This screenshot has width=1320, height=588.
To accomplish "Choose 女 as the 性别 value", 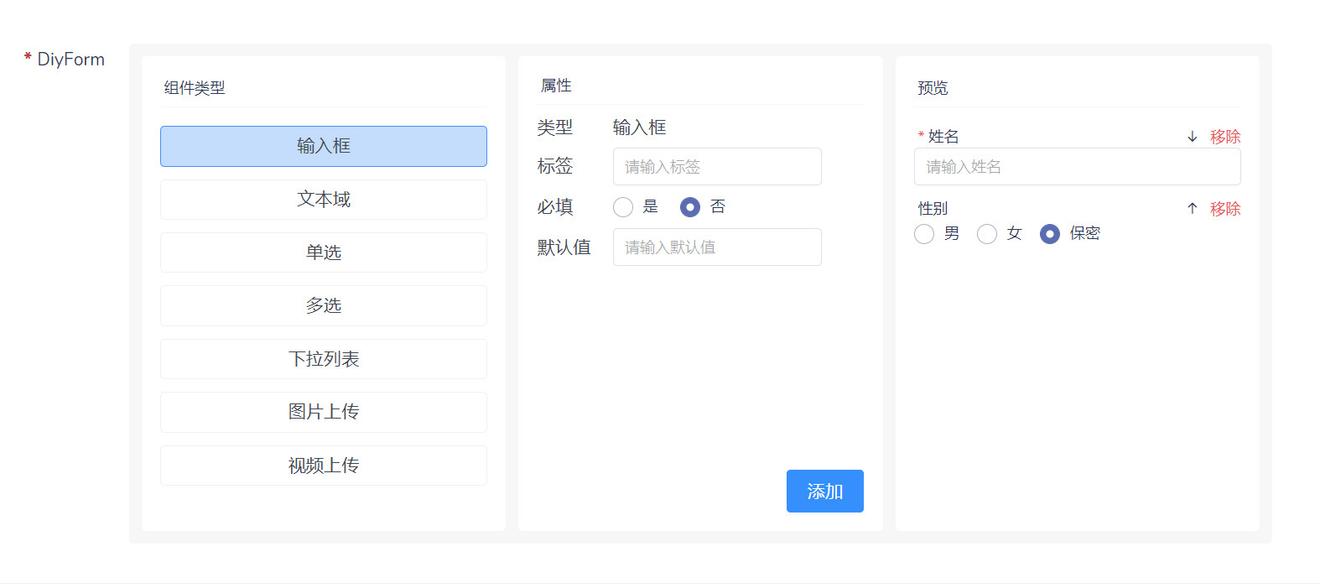I will (988, 233).
